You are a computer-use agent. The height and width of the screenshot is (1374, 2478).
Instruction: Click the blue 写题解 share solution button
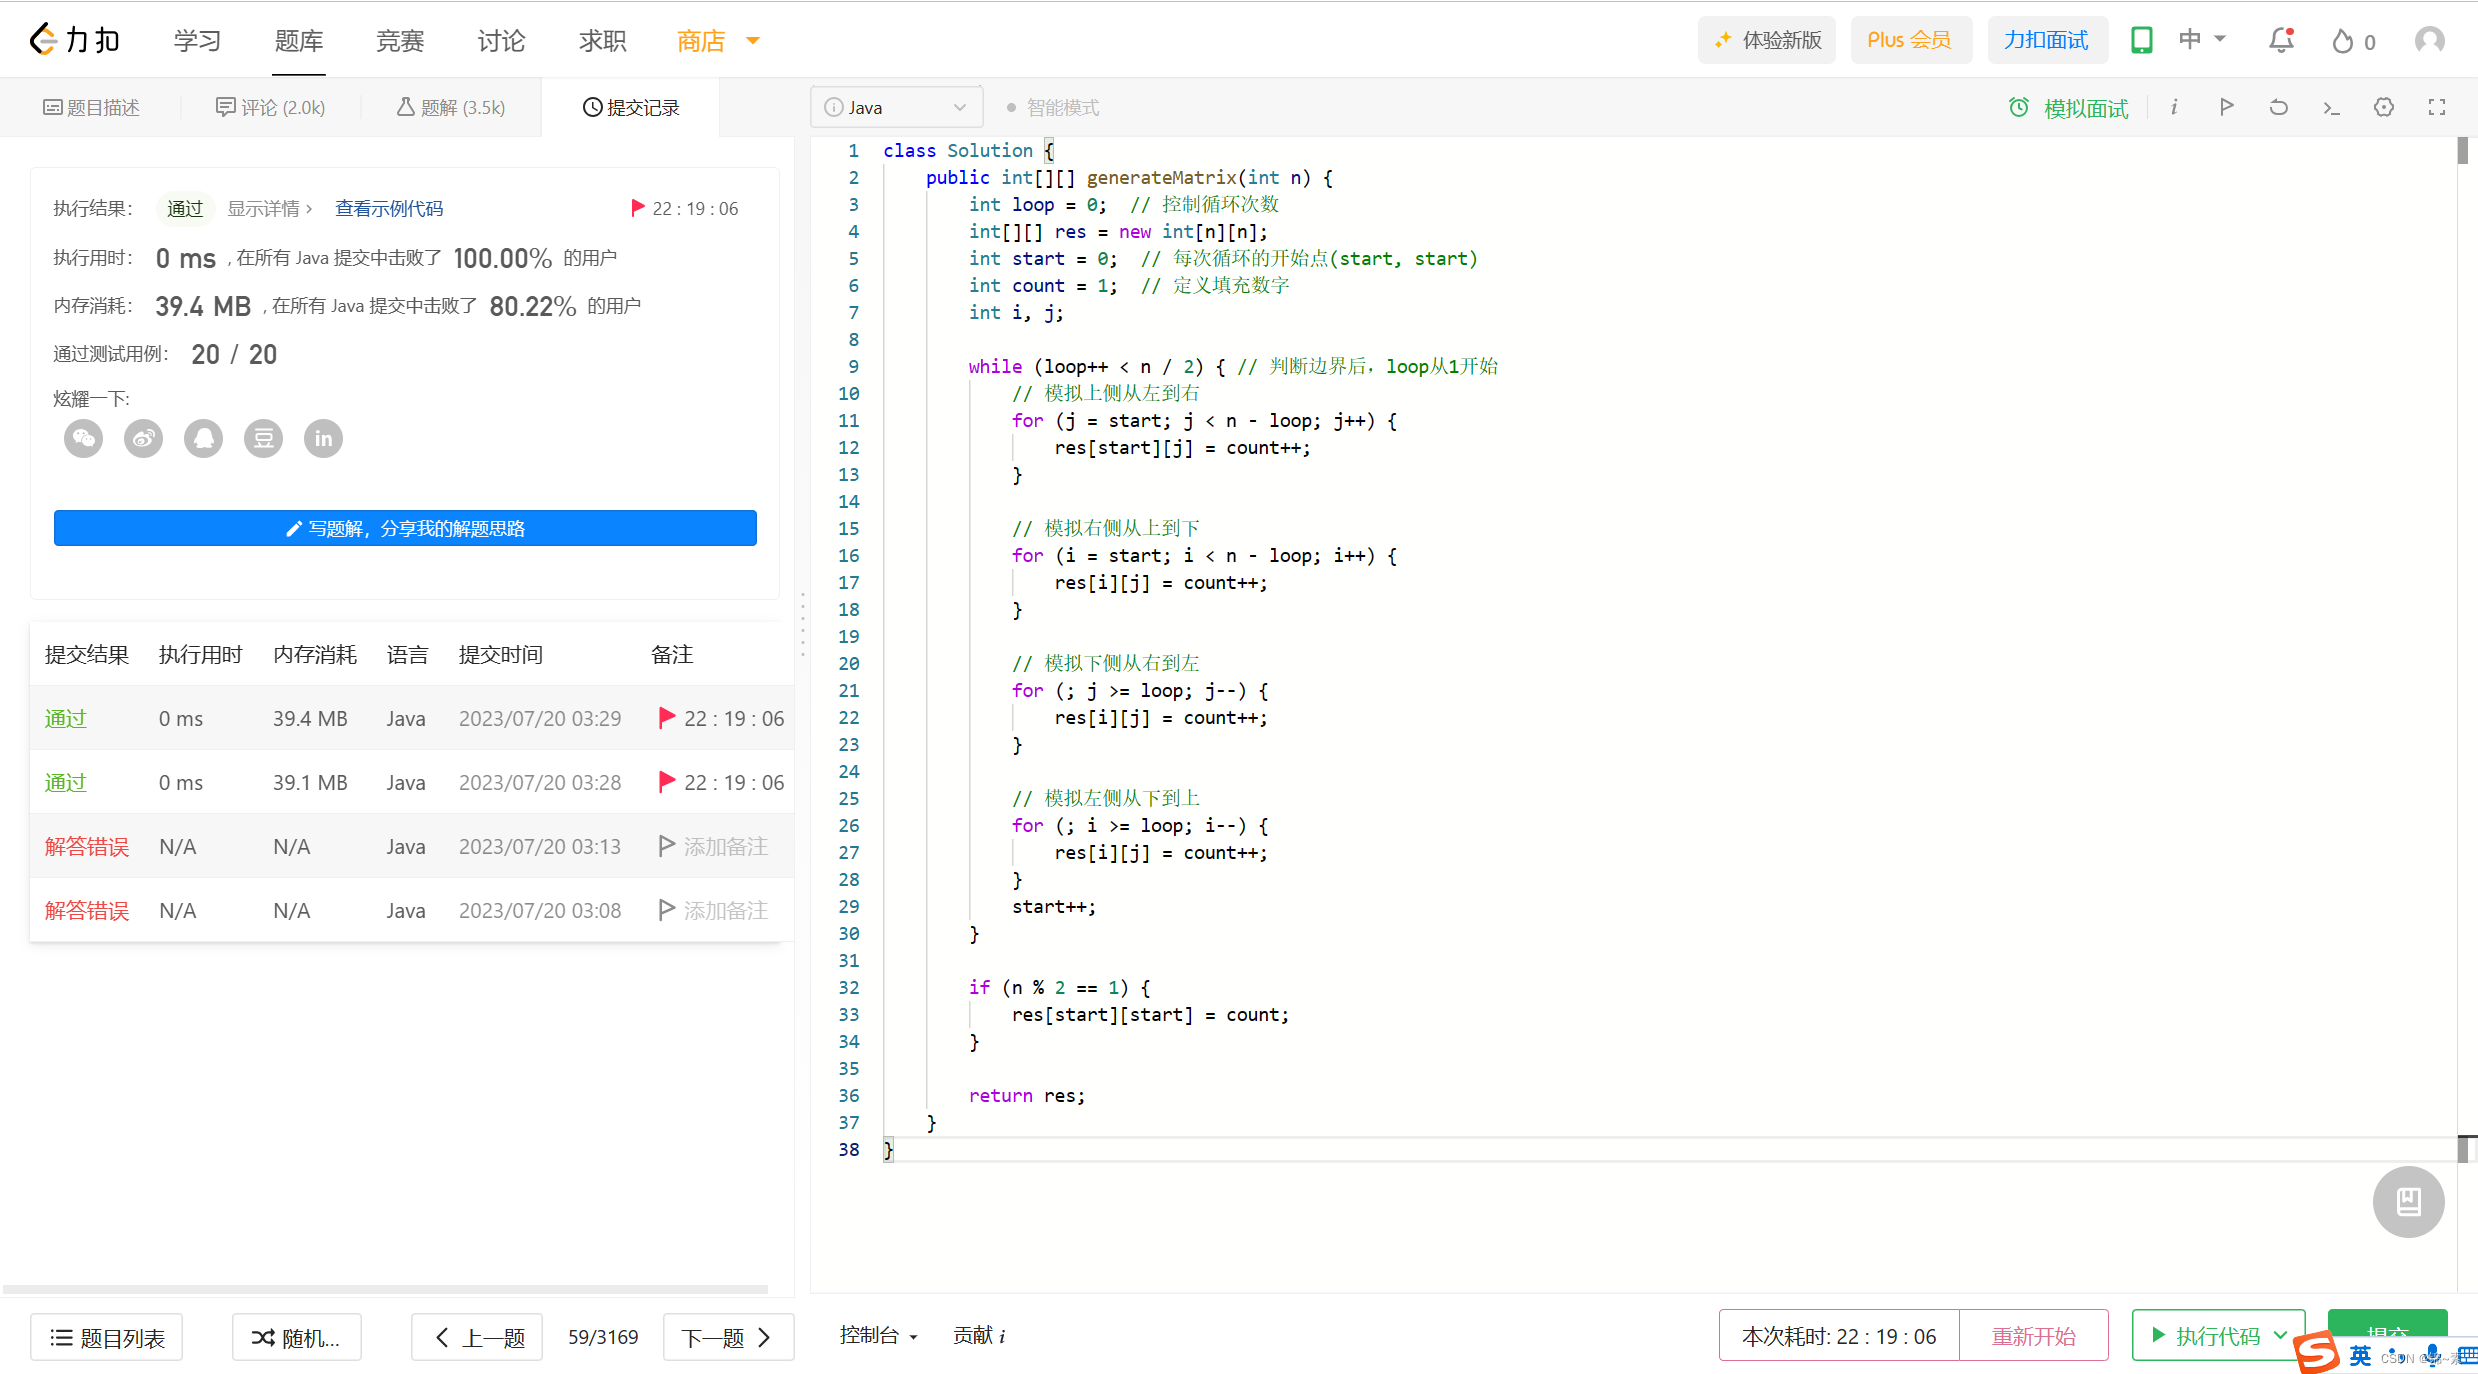point(405,528)
